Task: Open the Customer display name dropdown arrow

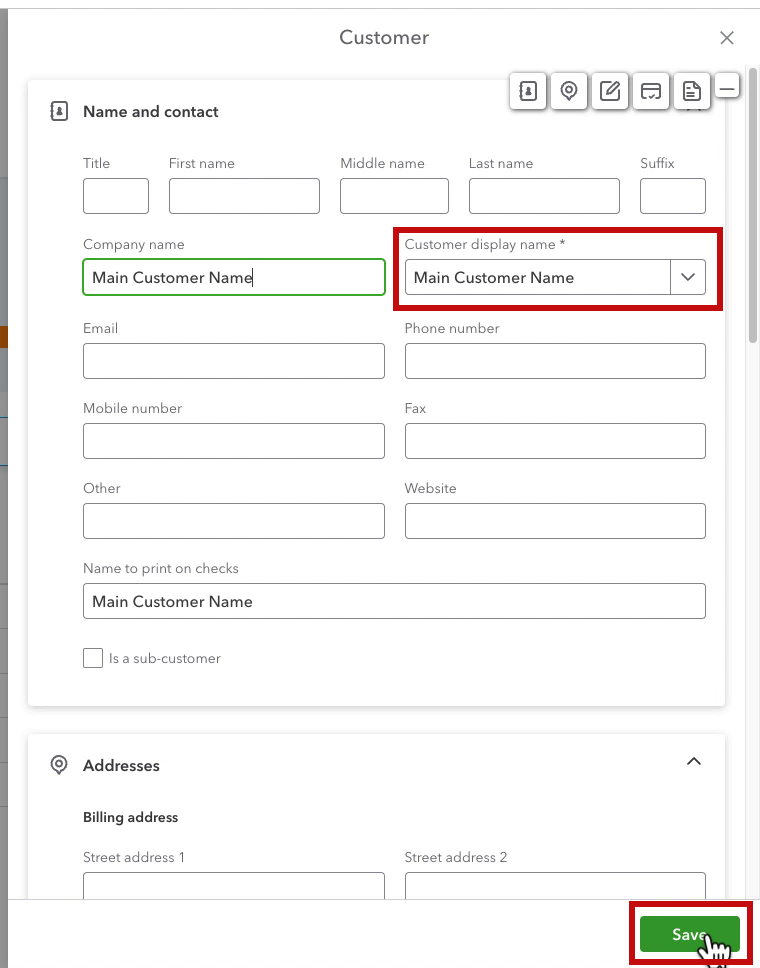Action: click(x=688, y=277)
